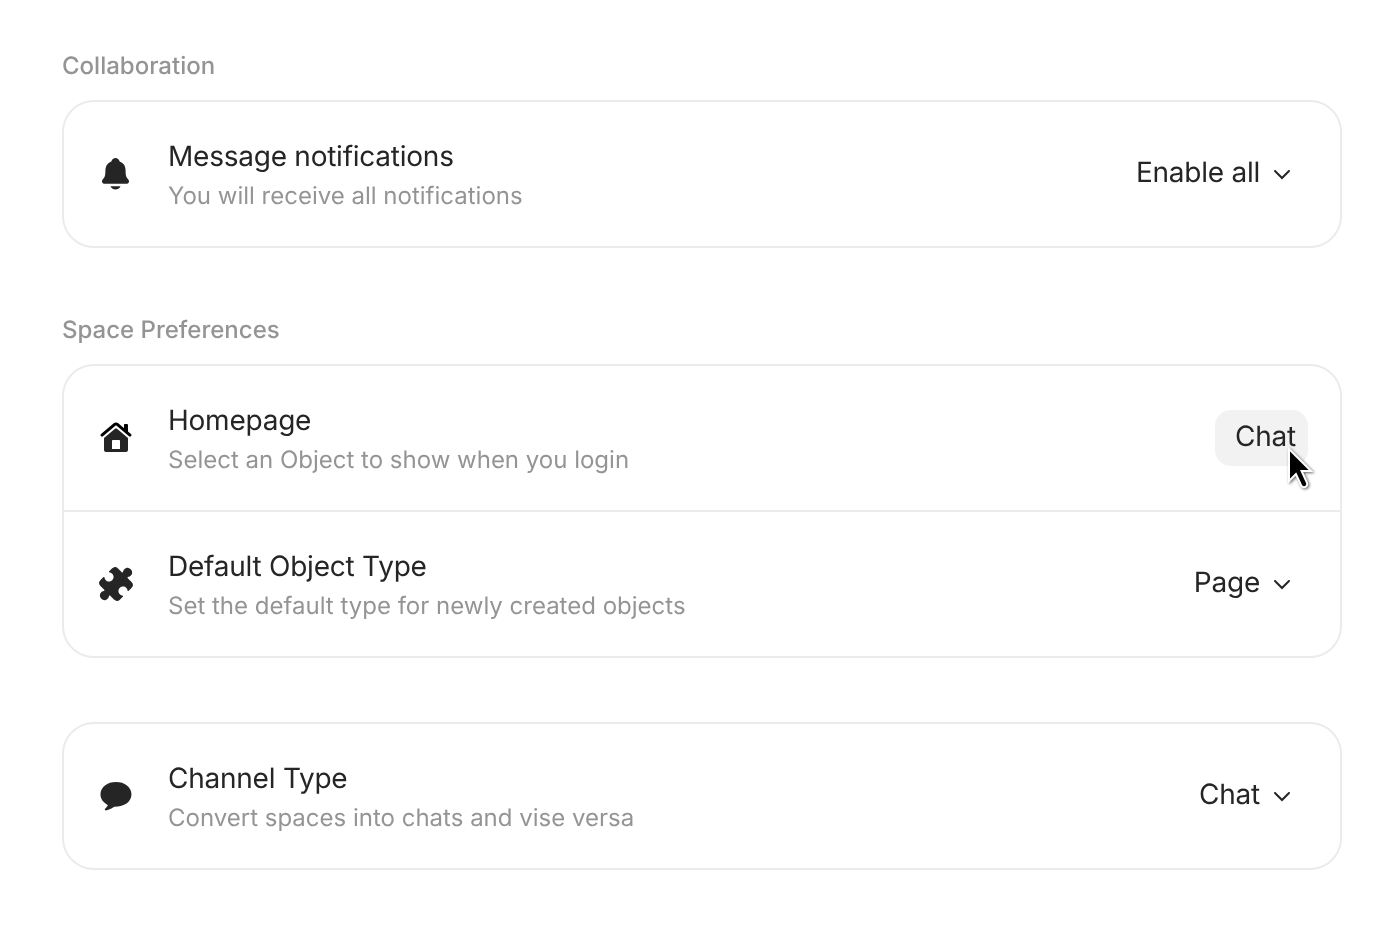Click the chevron in Channel Type row
Viewport: 1382px width, 930px height.
click(1283, 796)
